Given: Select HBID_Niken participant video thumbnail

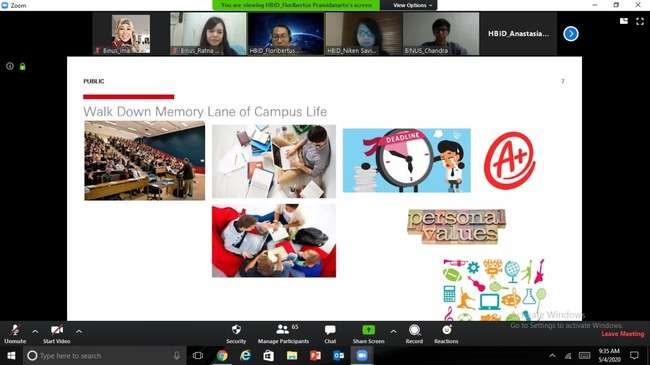Looking at the screenshot, I should tap(363, 34).
